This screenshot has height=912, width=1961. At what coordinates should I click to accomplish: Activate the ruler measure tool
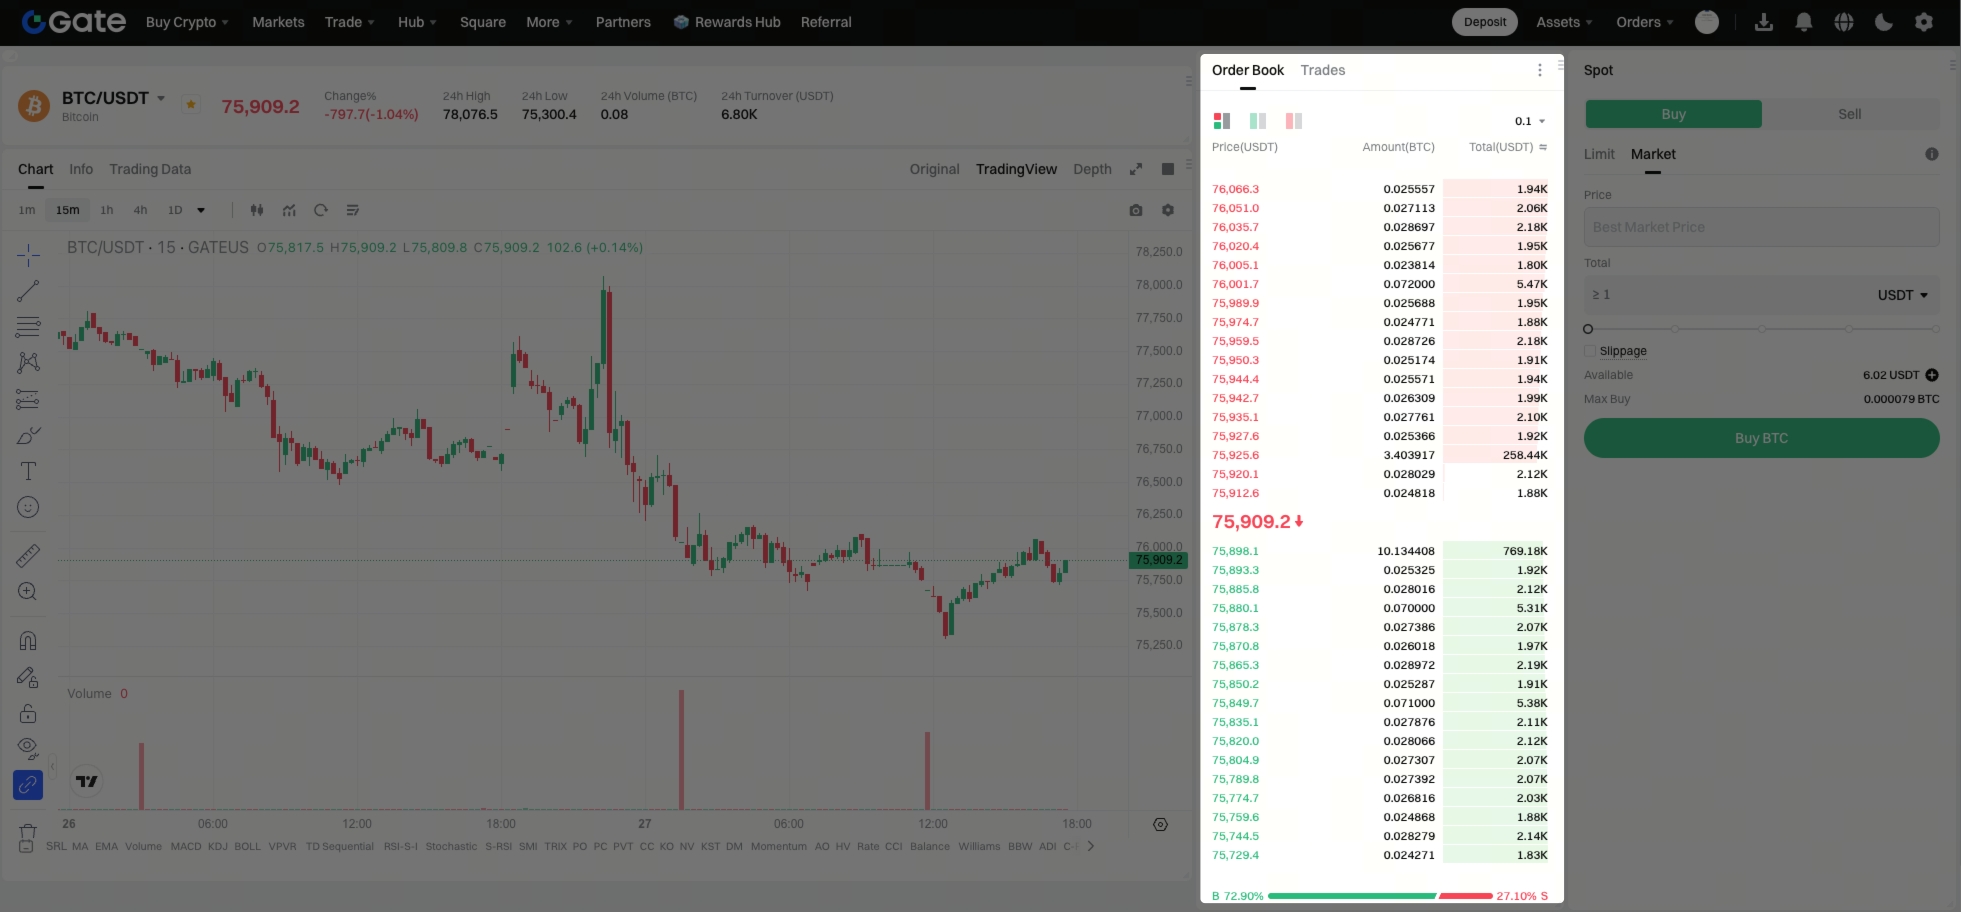[28, 555]
